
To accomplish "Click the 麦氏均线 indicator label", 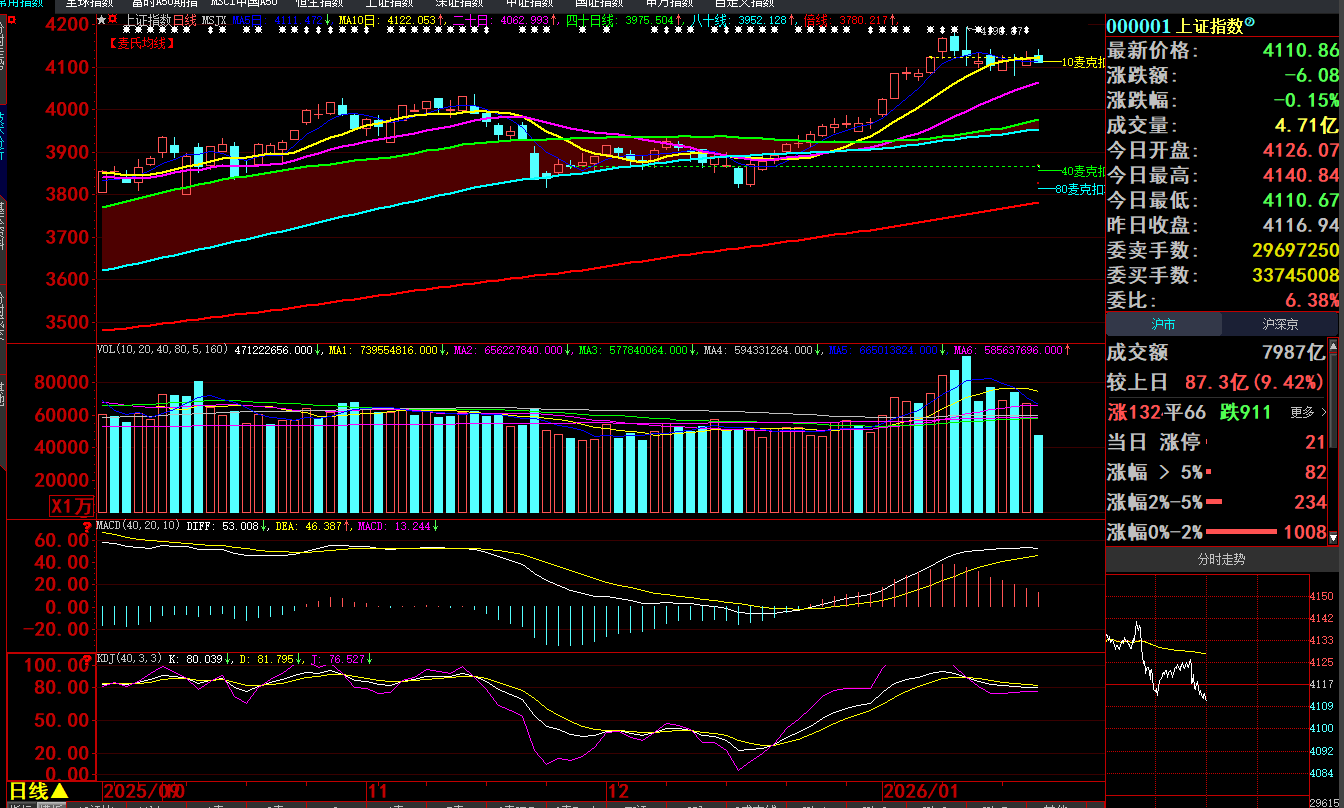I will point(141,43).
